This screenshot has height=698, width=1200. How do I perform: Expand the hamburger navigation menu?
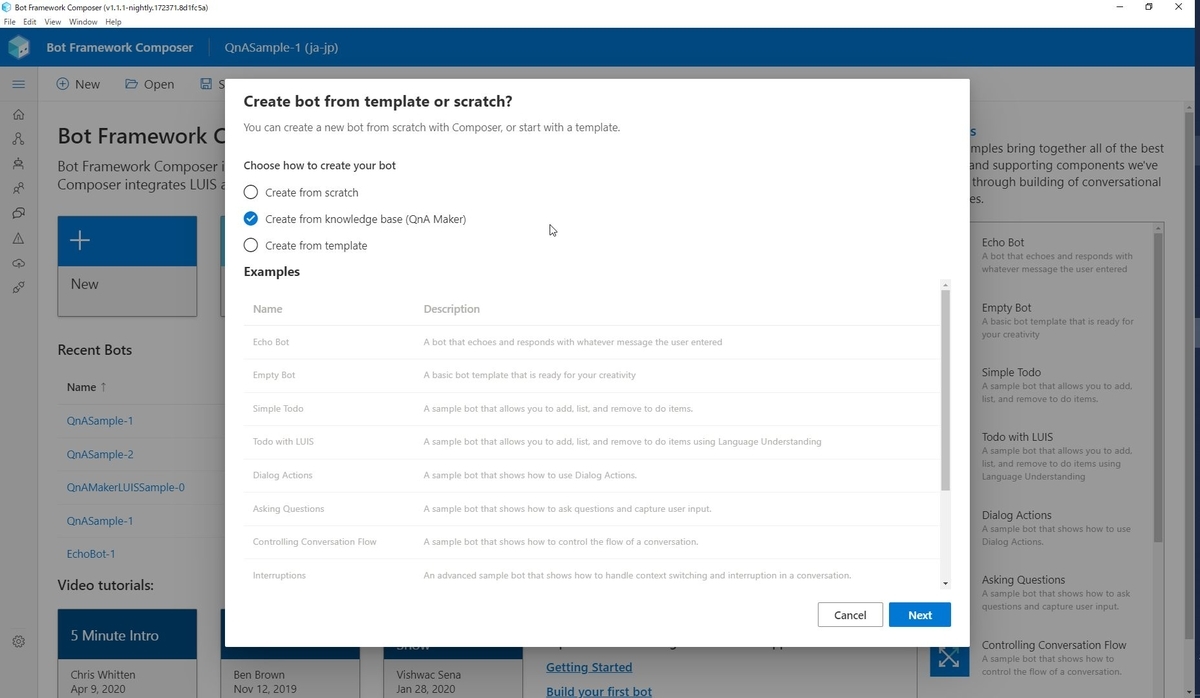(18, 84)
